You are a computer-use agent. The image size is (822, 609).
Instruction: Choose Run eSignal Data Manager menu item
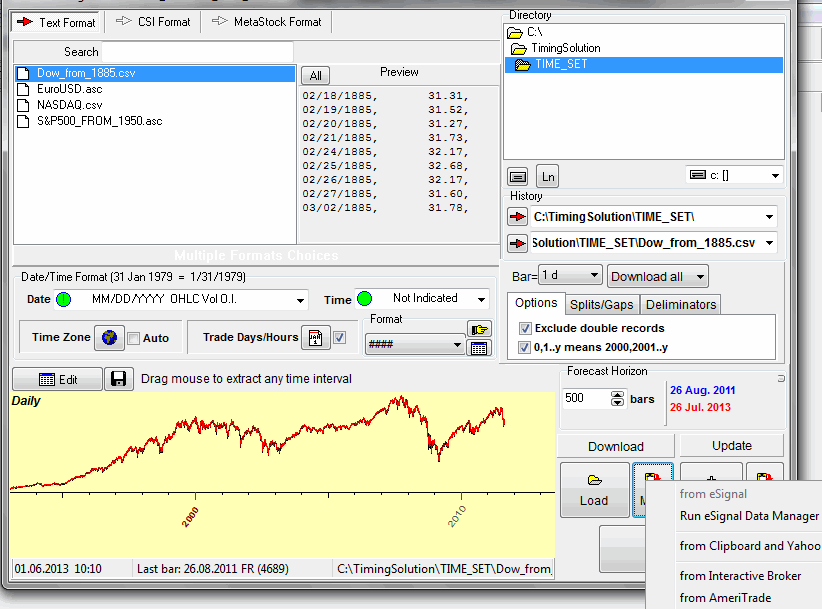pos(749,516)
